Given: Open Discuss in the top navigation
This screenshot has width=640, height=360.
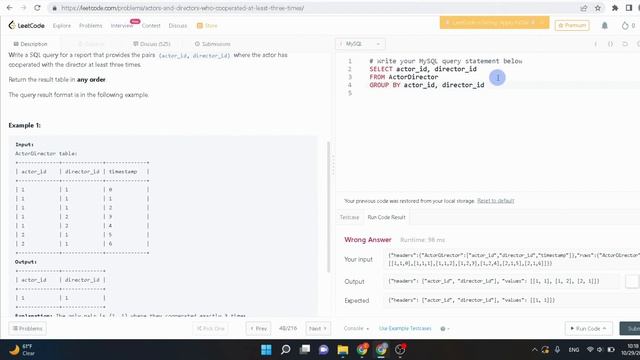Looking at the screenshot, I should tap(178, 25).
